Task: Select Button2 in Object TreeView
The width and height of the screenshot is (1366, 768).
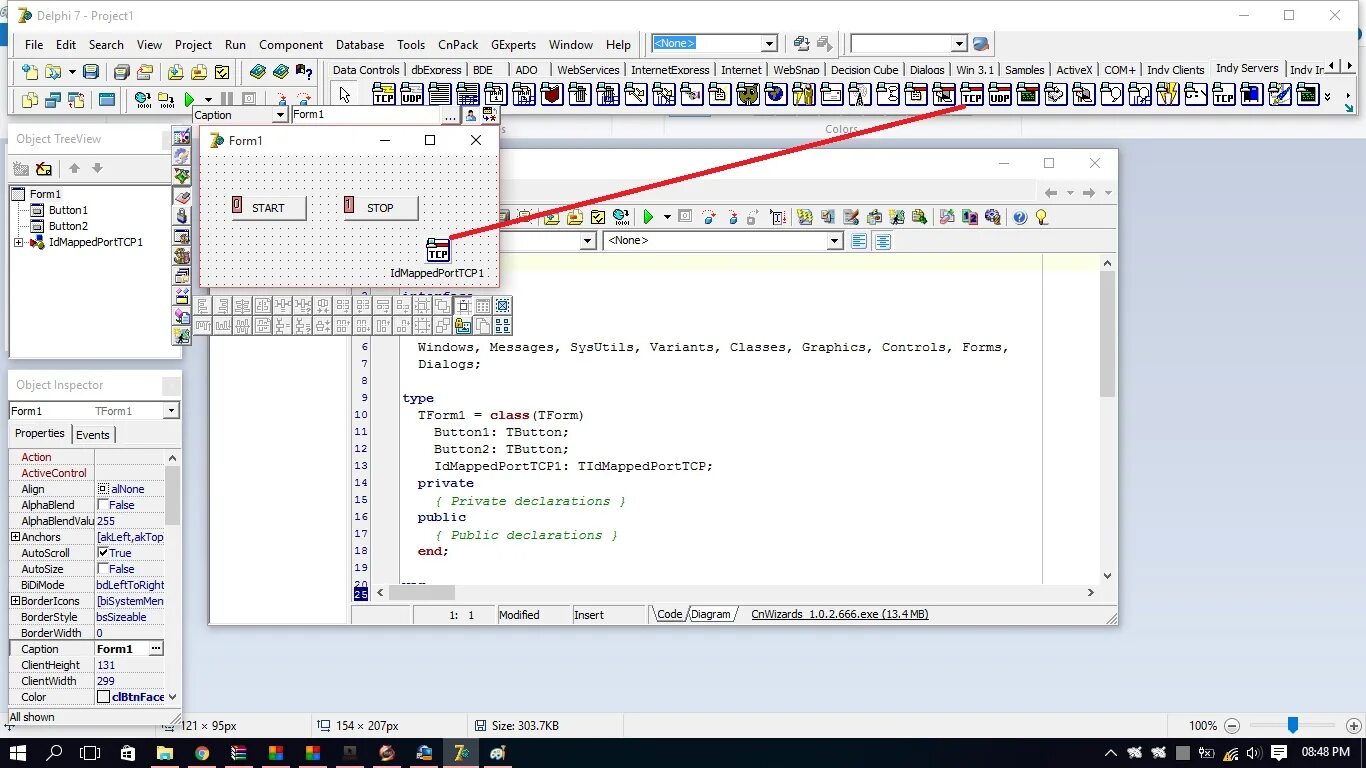Action: [x=68, y=226]
